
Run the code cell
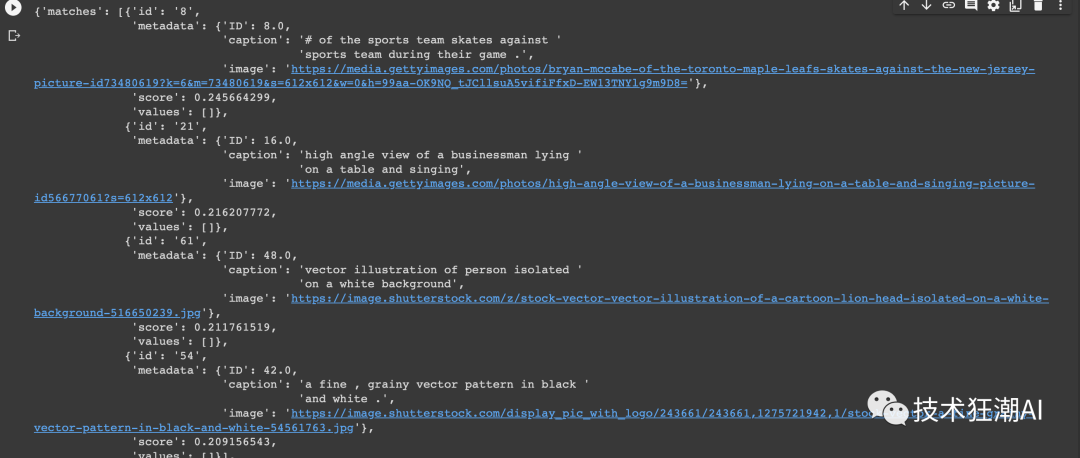click(14, 8)
